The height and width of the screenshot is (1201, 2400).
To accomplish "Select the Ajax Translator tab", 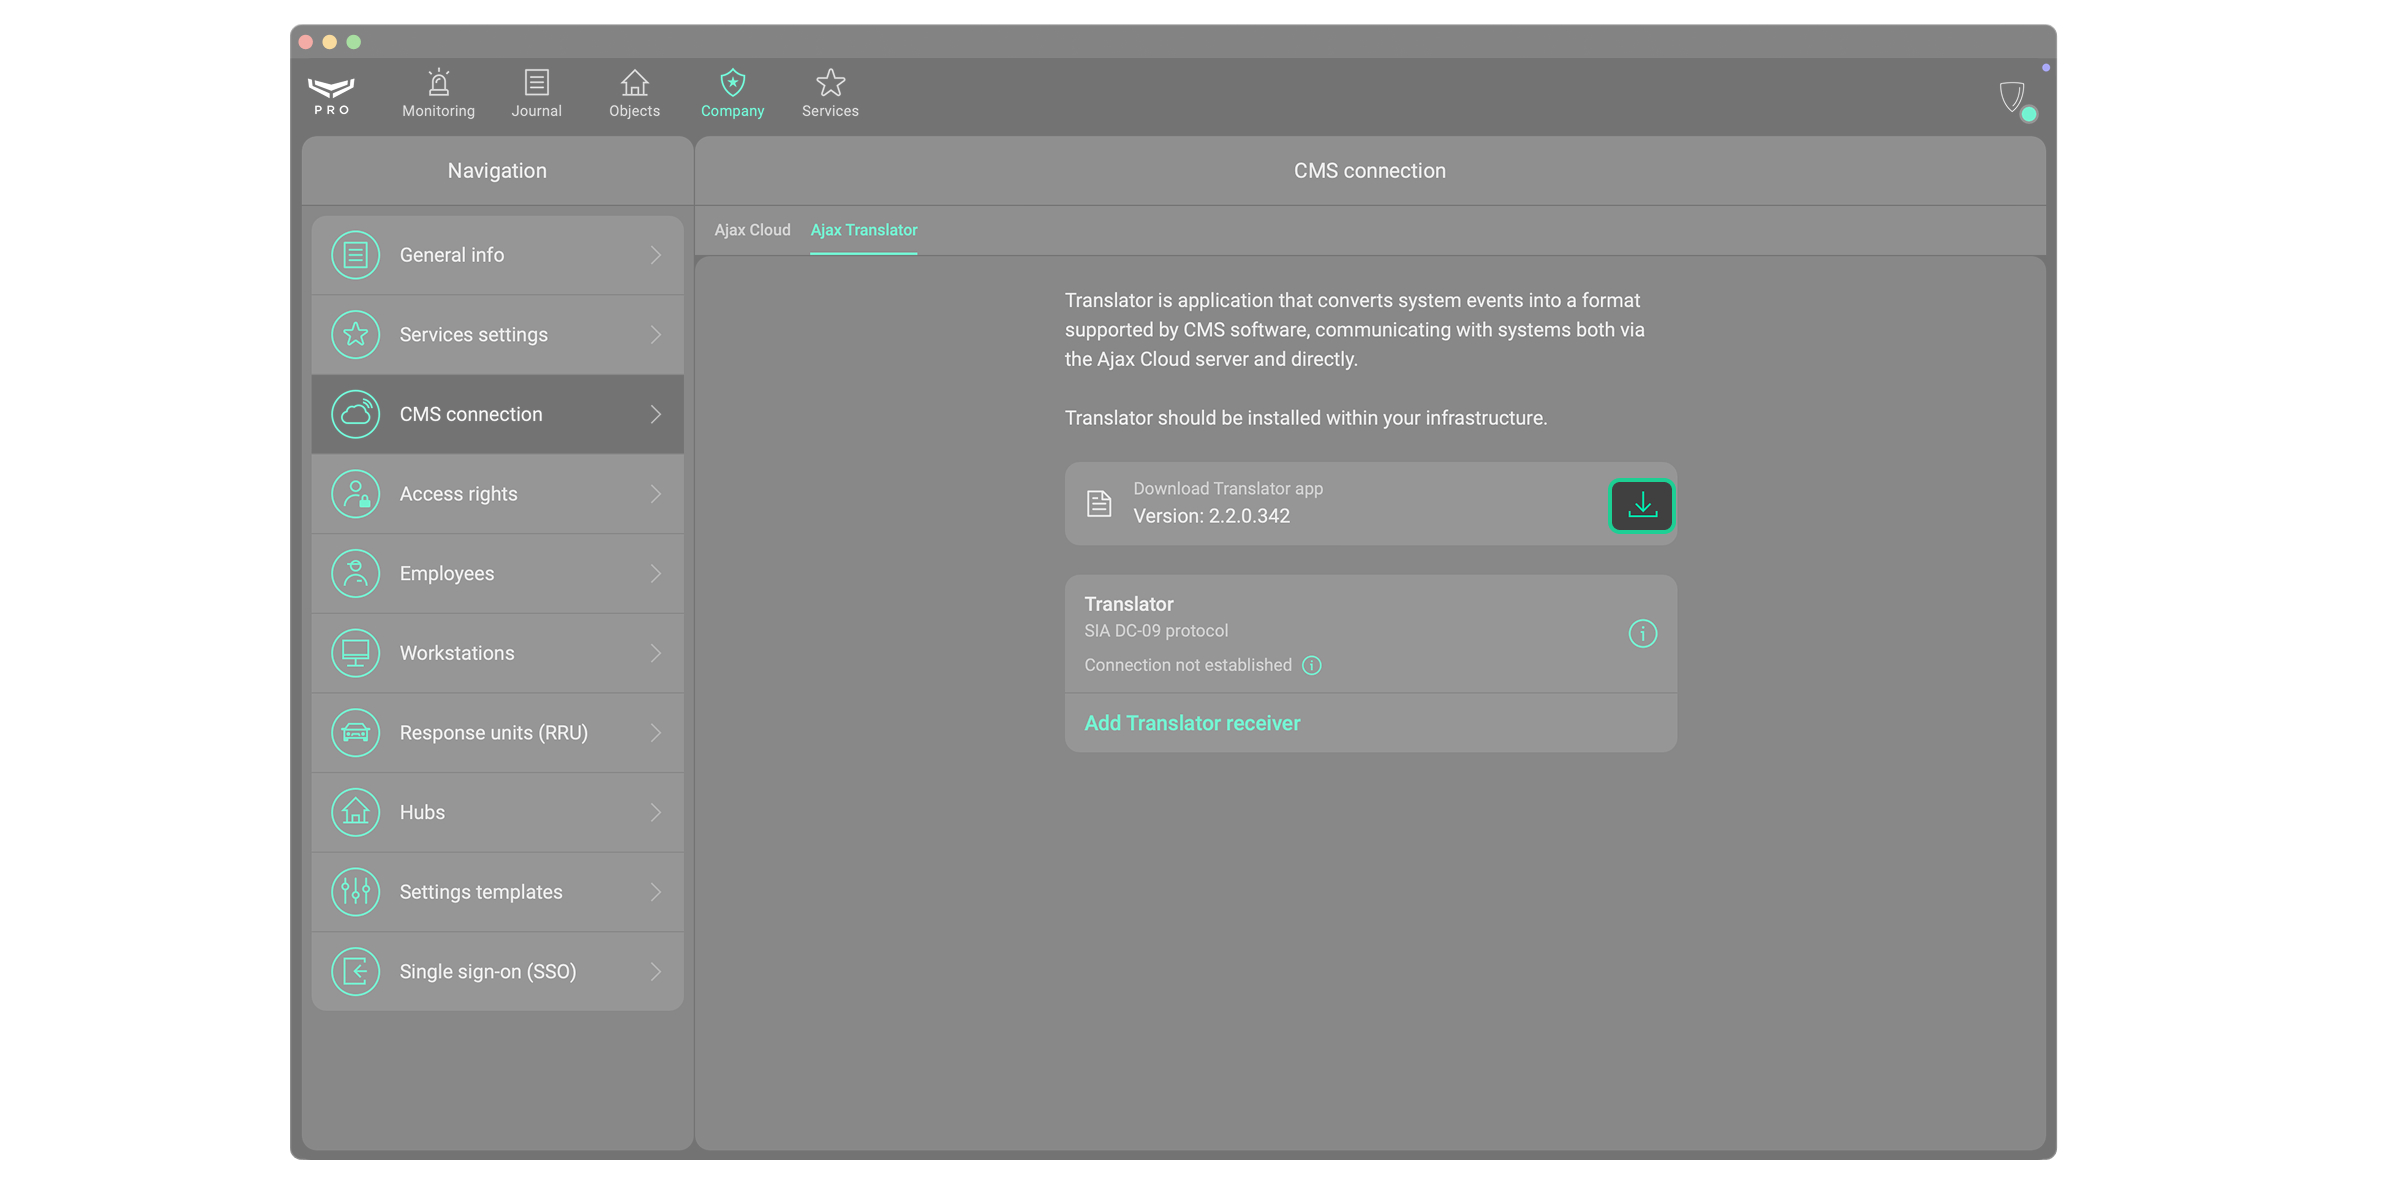I will coord(864,230).
